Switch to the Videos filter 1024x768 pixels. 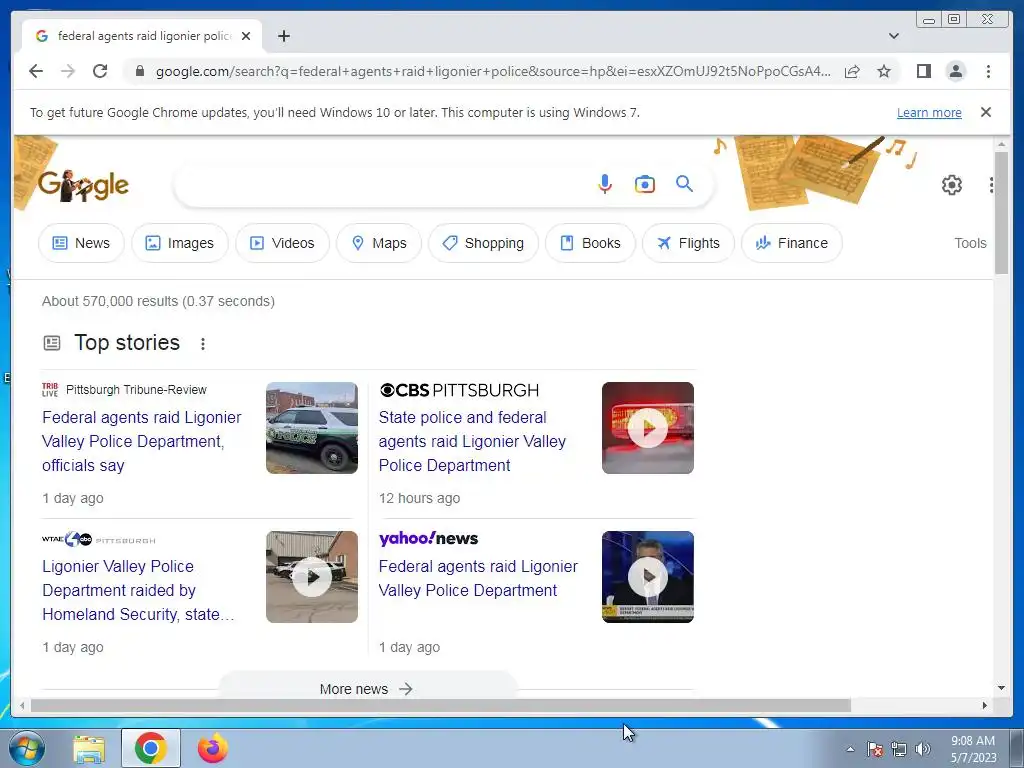282,243
